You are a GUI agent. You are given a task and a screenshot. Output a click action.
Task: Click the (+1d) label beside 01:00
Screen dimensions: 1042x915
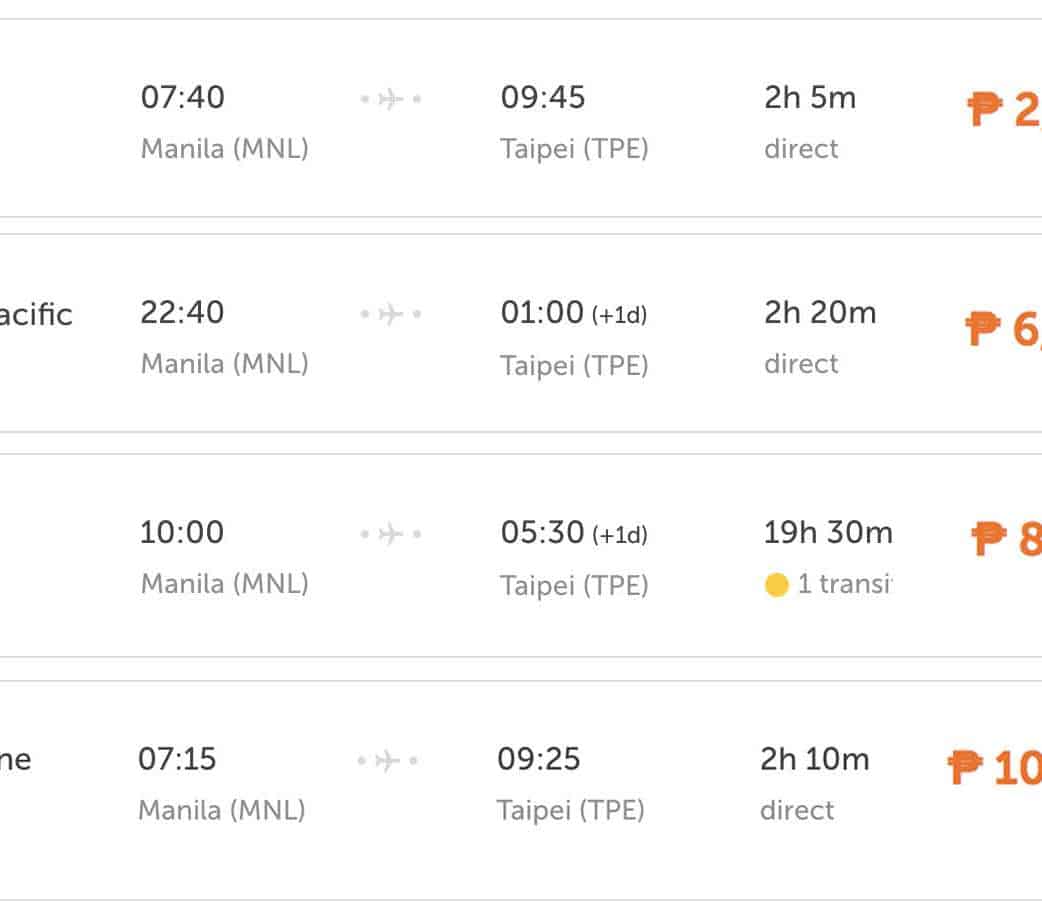tap(620, 315)
